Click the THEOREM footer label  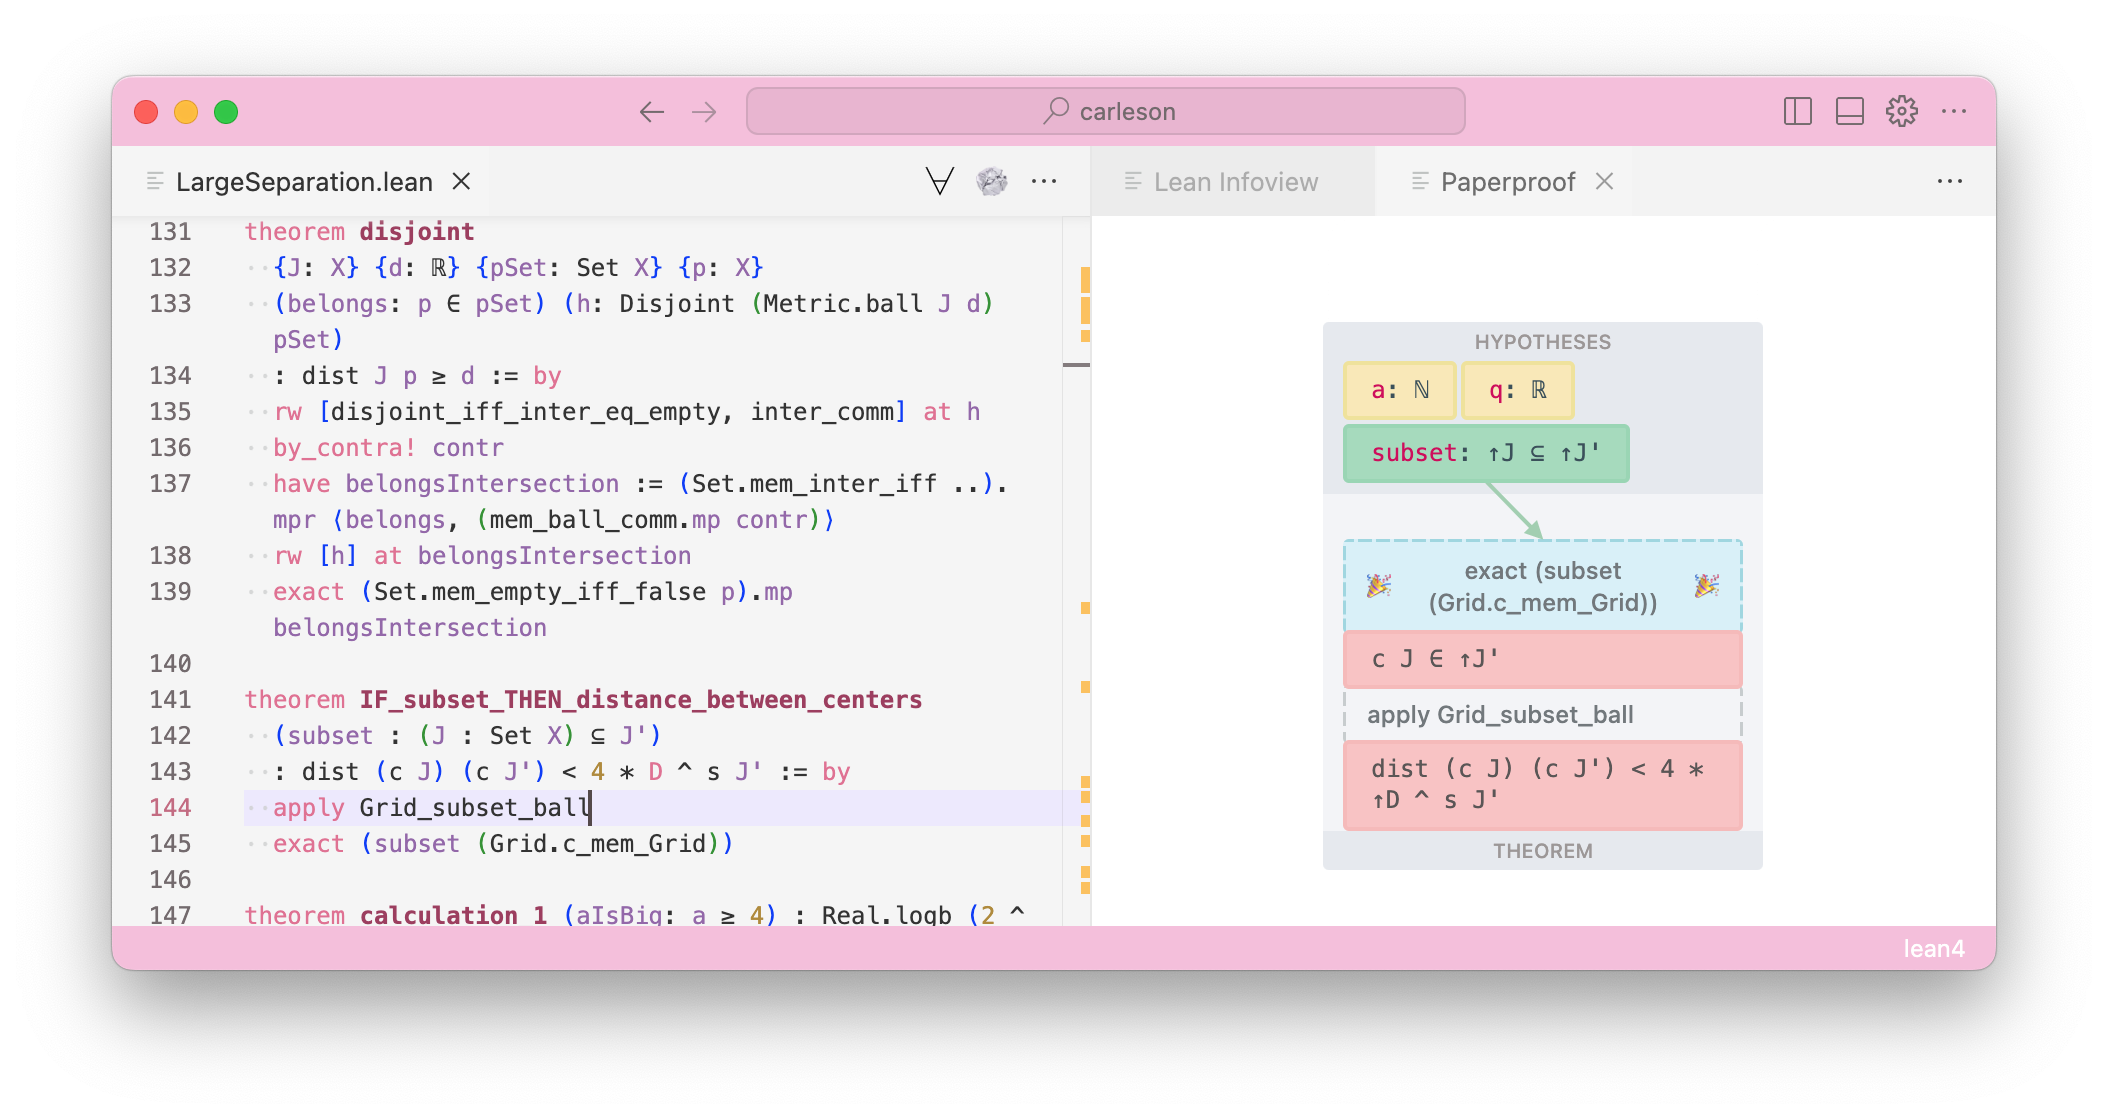(1542, 851)
